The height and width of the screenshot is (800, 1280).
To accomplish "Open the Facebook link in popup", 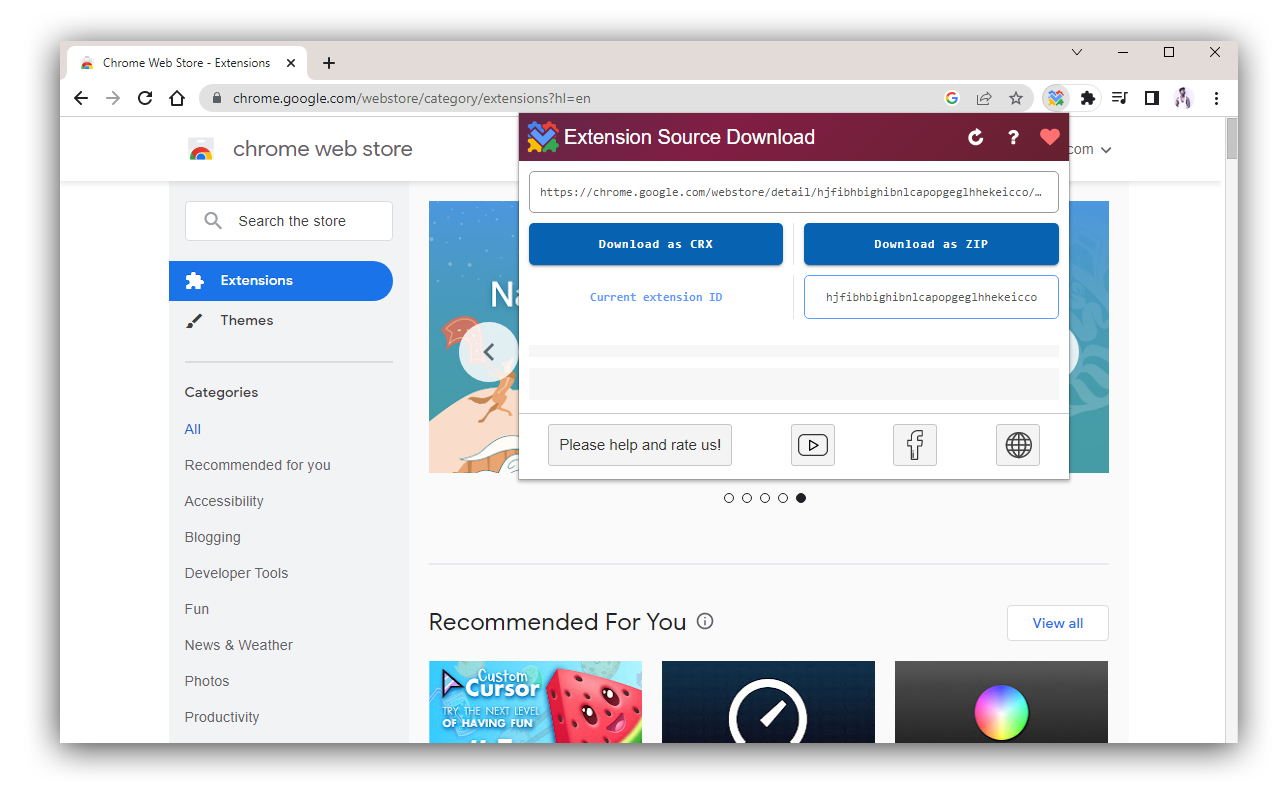I will point(915,445).
